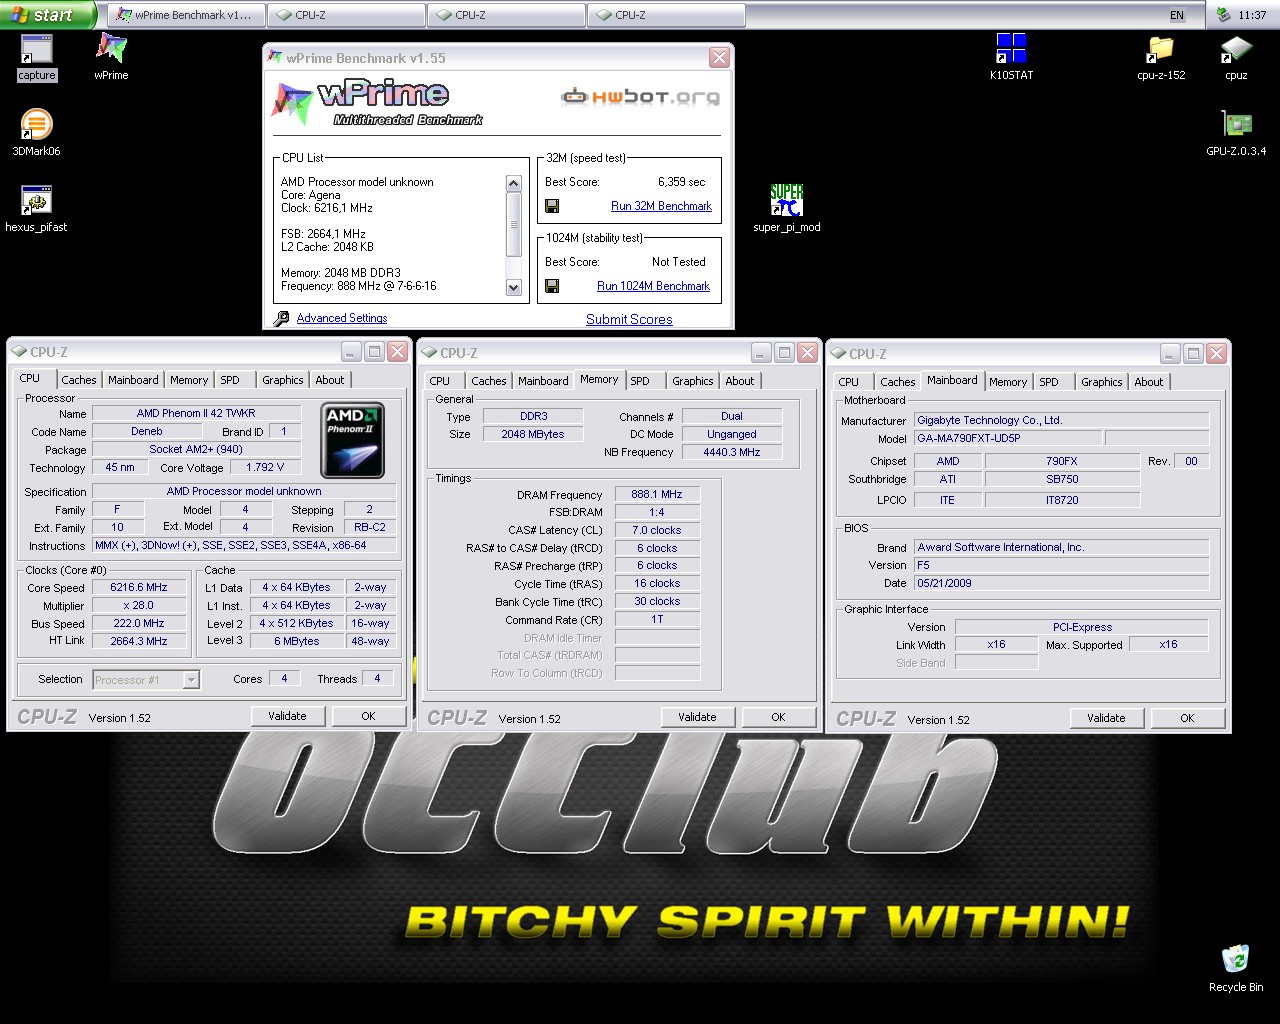The height and width of the screenshot is (1024, 1280).
Task: Click the BIOS date 05/21/2009
Action: click(1062, 583)
